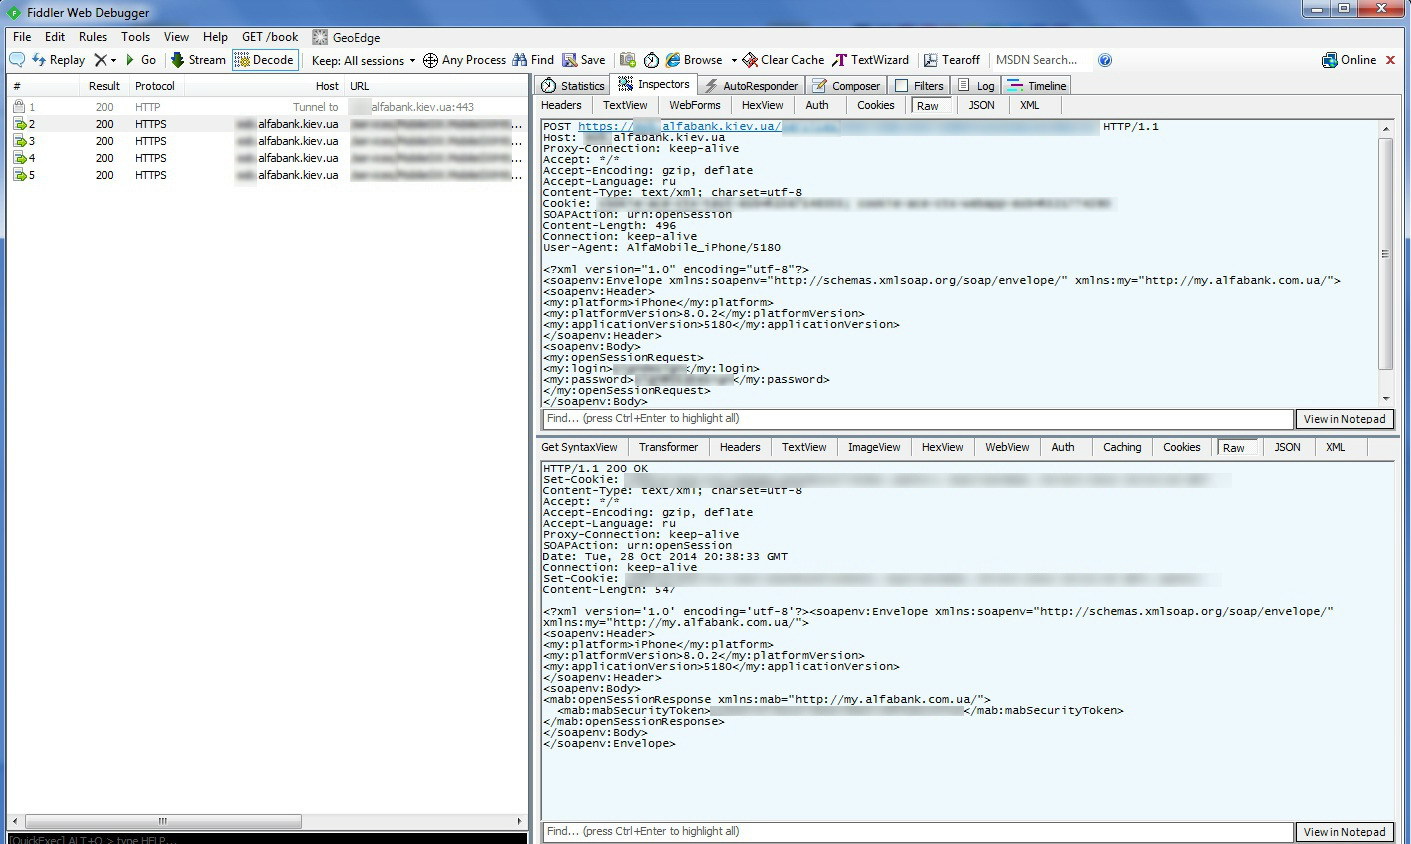Viewport: 1411px width, 844px height.
Task: Click the stopwatch timer toolbar icon
Action: [x=651, y=60]
